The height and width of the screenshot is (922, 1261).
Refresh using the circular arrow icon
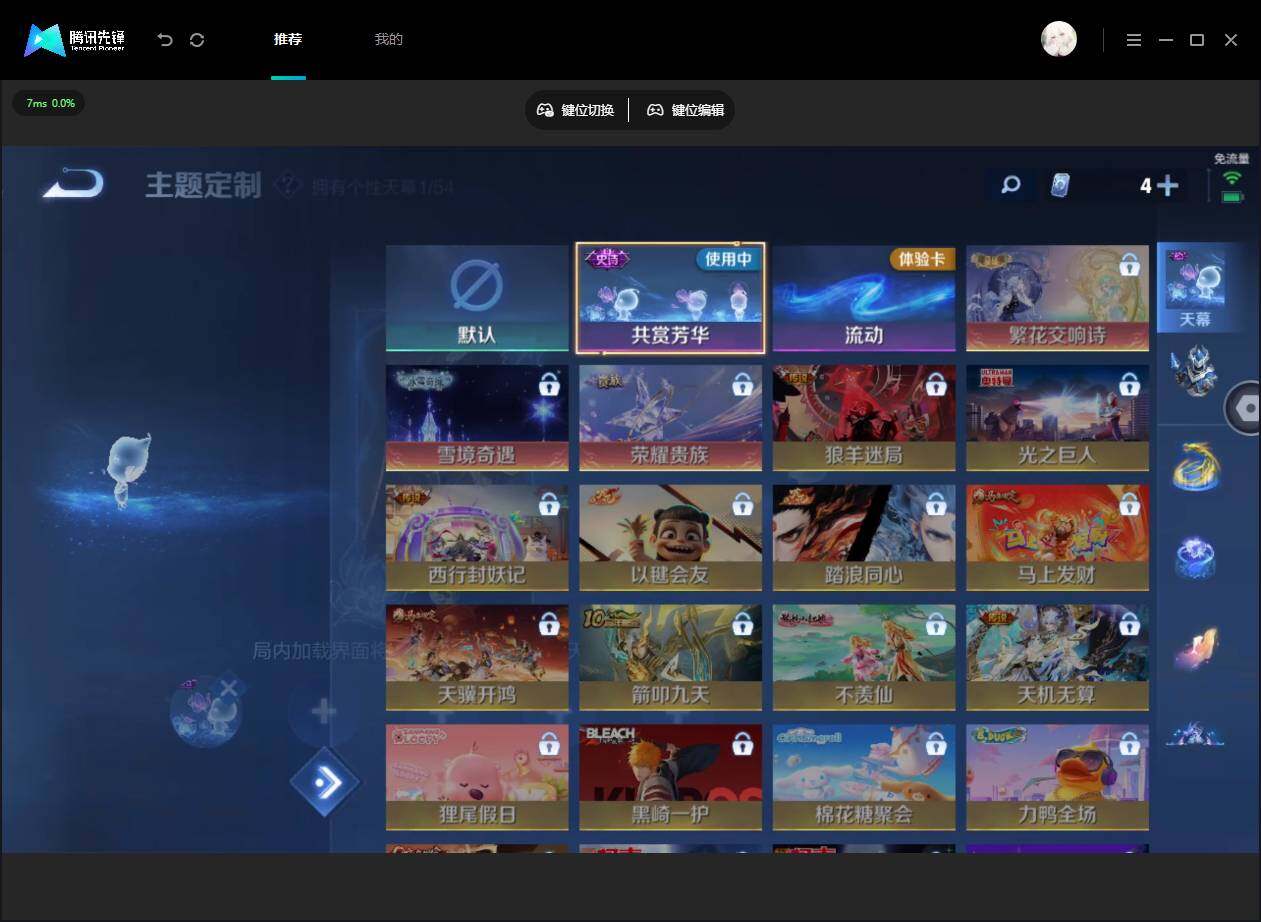[197, 40]
